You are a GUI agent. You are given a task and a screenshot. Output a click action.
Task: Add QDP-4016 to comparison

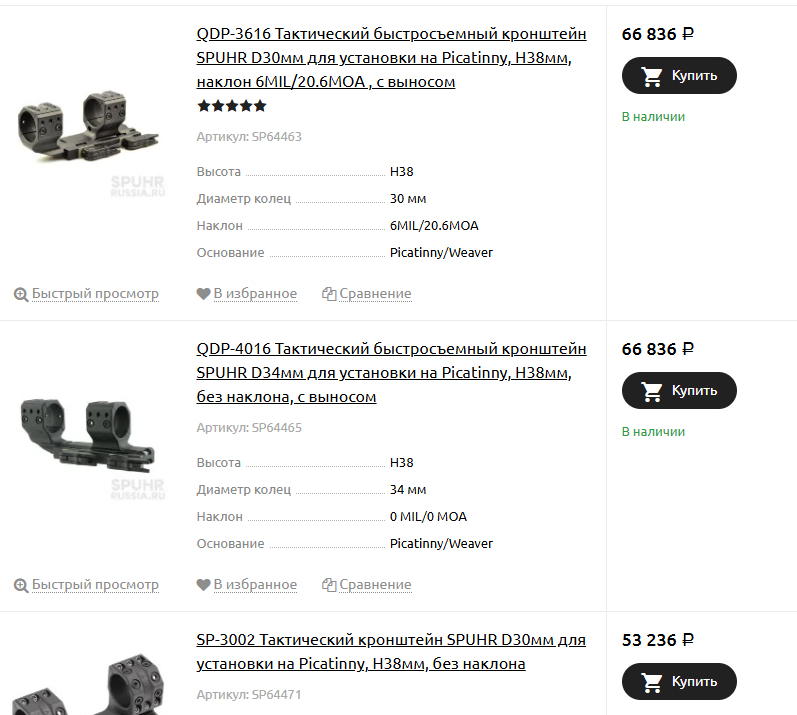tap(375, 585)
